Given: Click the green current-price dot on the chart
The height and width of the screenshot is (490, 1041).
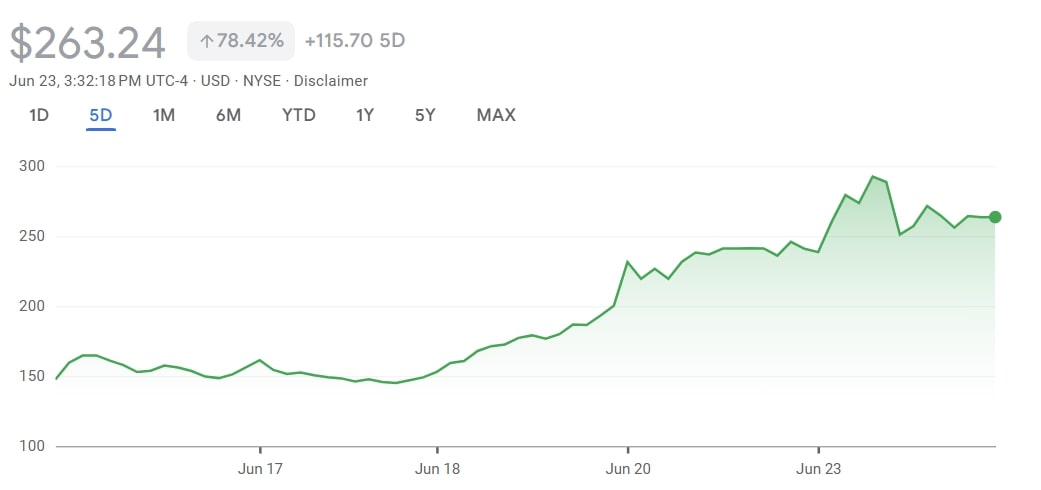Looking at the screenshot, I should point(995,217).
